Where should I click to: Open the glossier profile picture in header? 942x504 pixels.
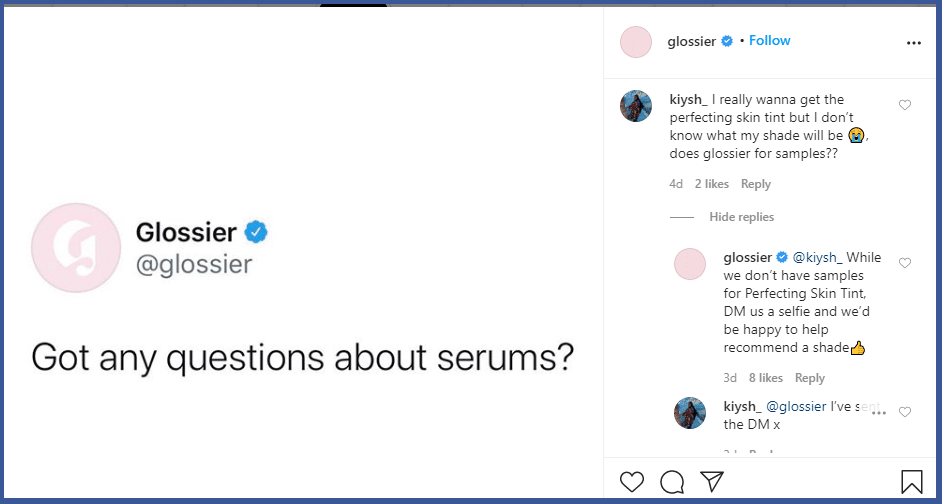(636, 42)
